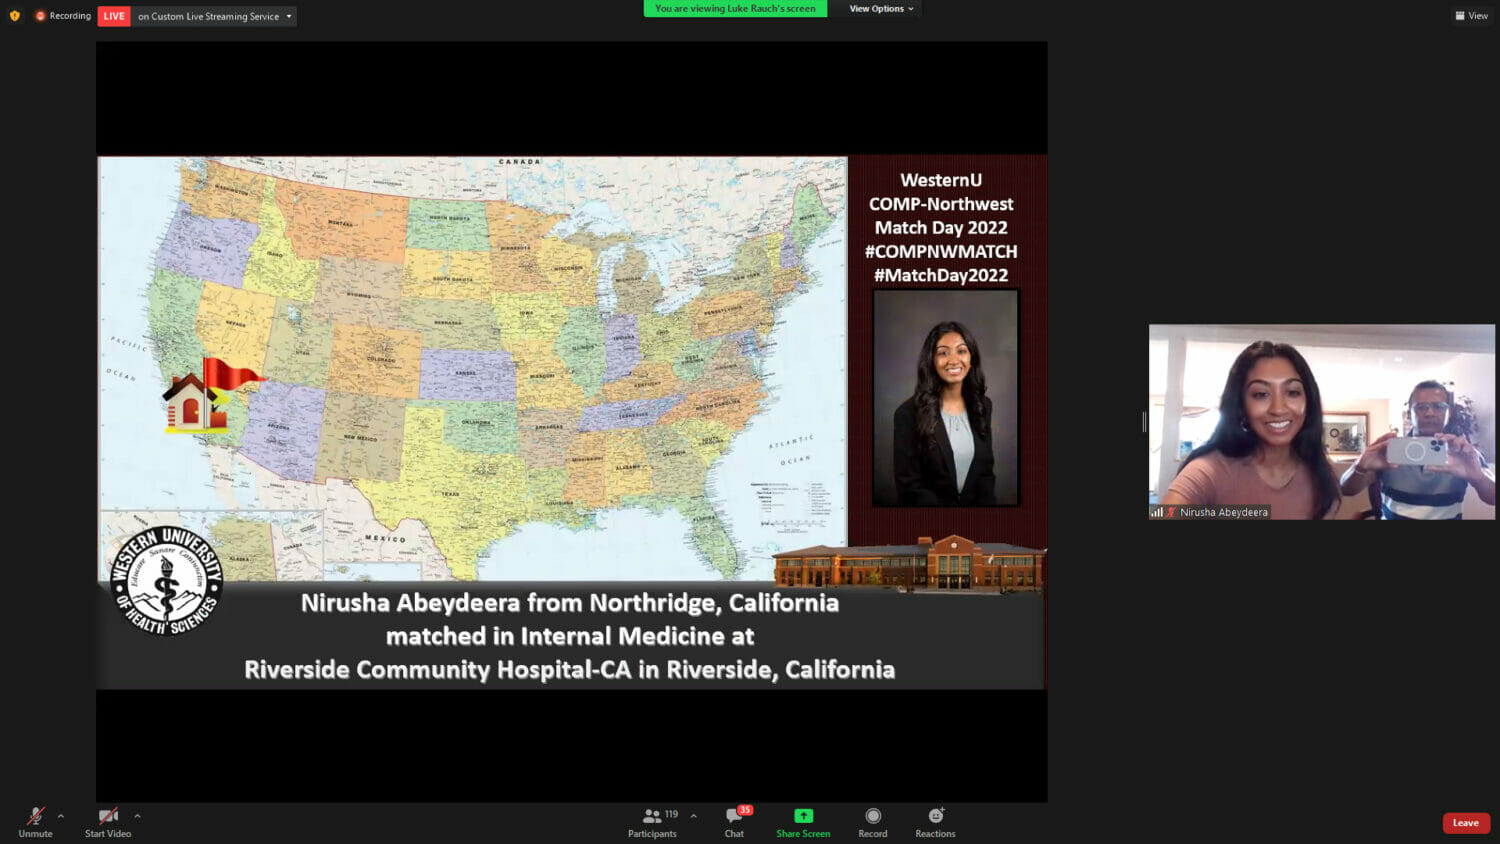Image resolution: width=1500 pixels, height=844 pixels.
Task: Click the red LIVE badge
Action: 114,16
